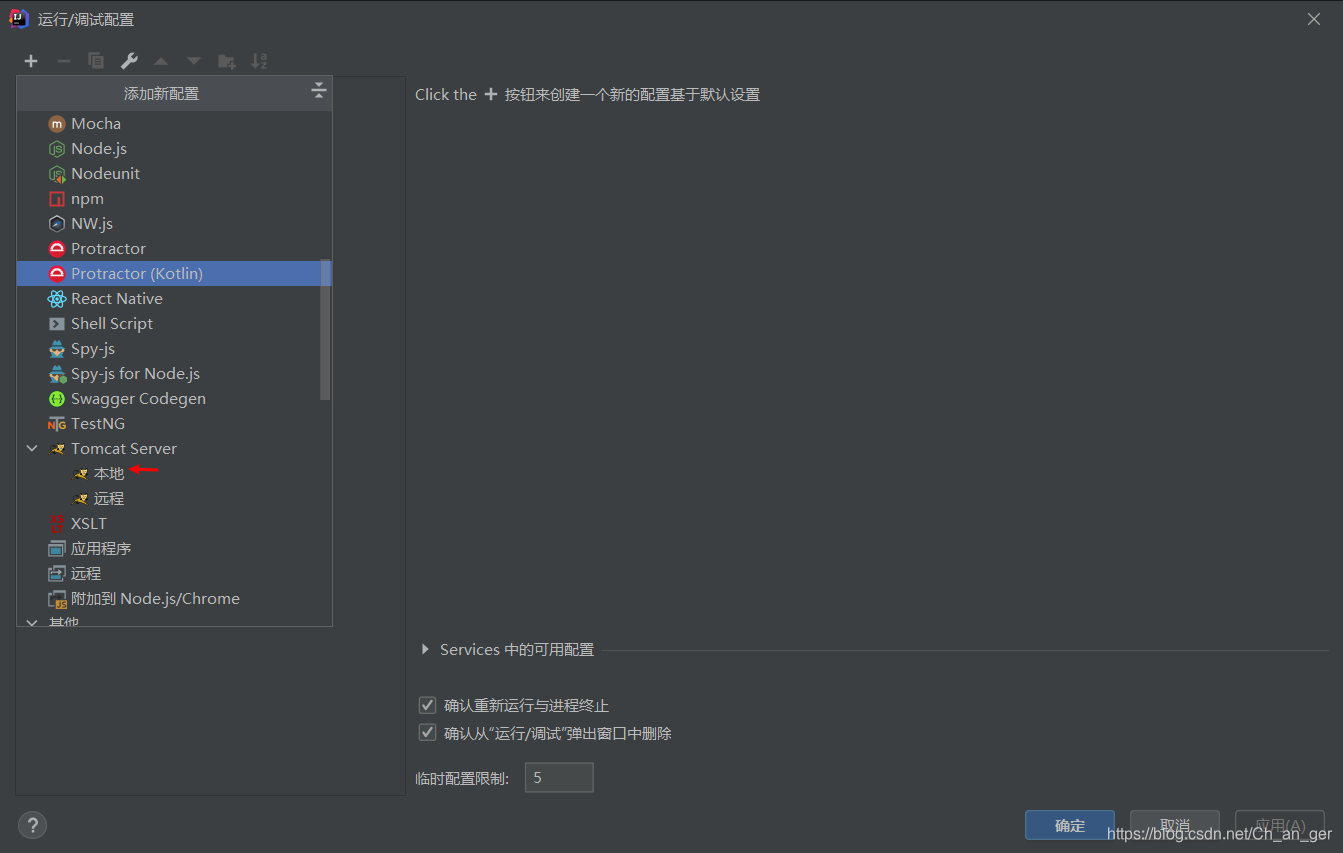Click the remove configuration minus icon
The image size is (1343, 853).
click(x=64, y=61)
